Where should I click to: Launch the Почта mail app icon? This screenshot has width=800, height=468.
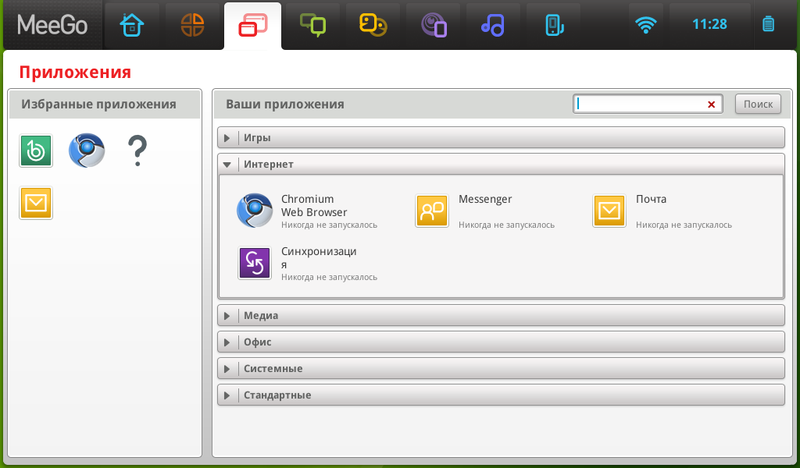609,210
